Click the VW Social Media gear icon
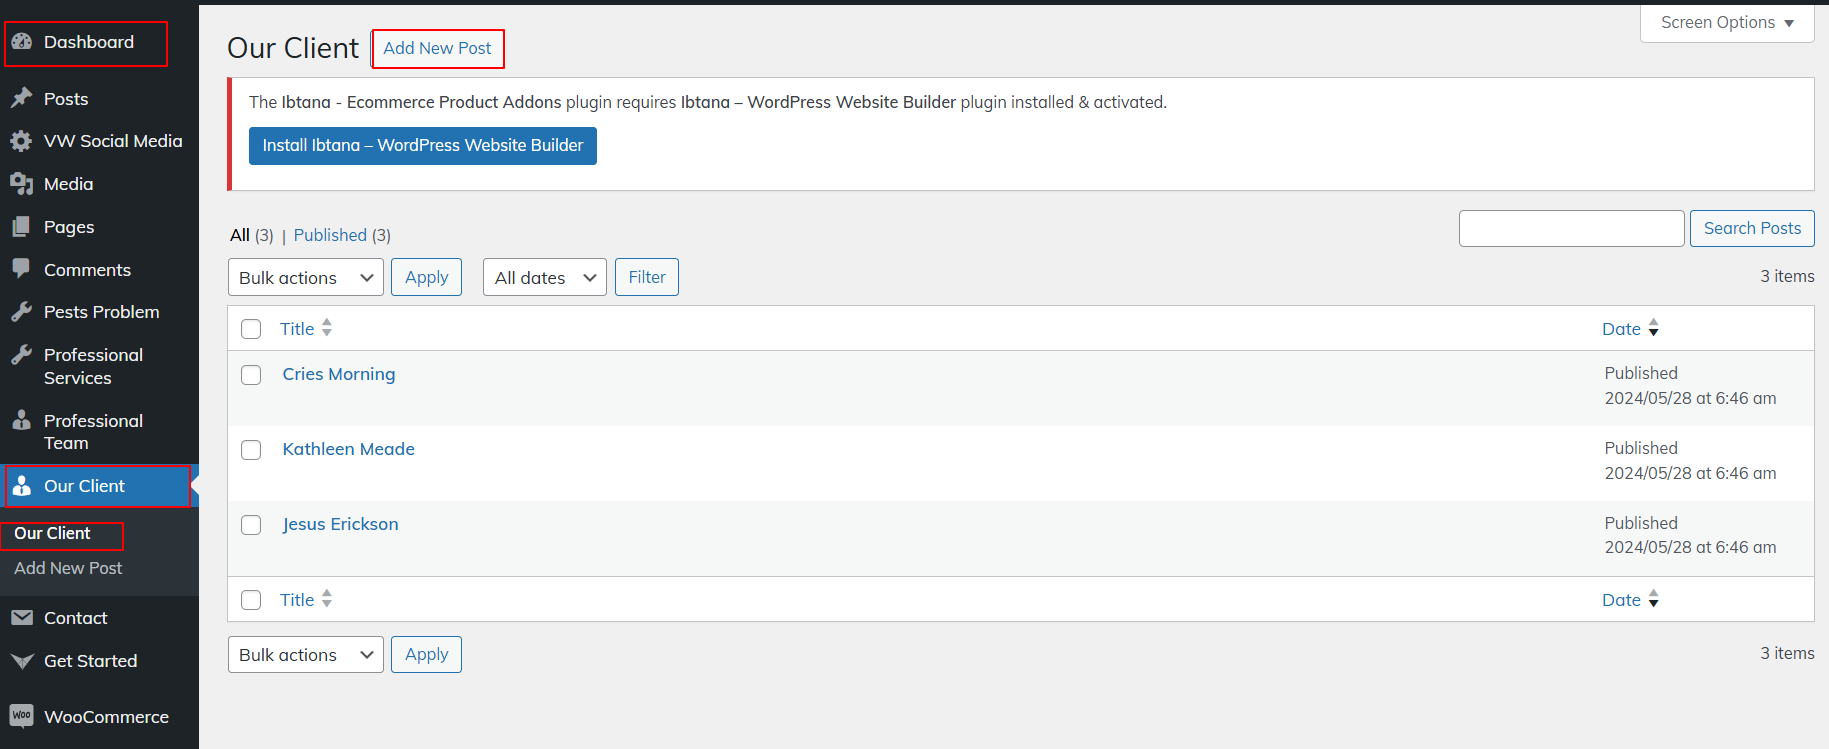Screen dimensions: 1829x749 21,141
